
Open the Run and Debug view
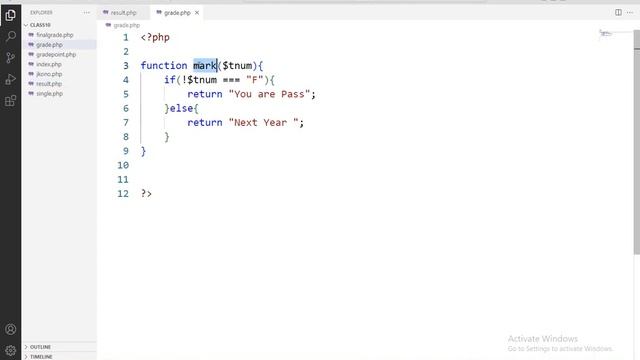11,79
